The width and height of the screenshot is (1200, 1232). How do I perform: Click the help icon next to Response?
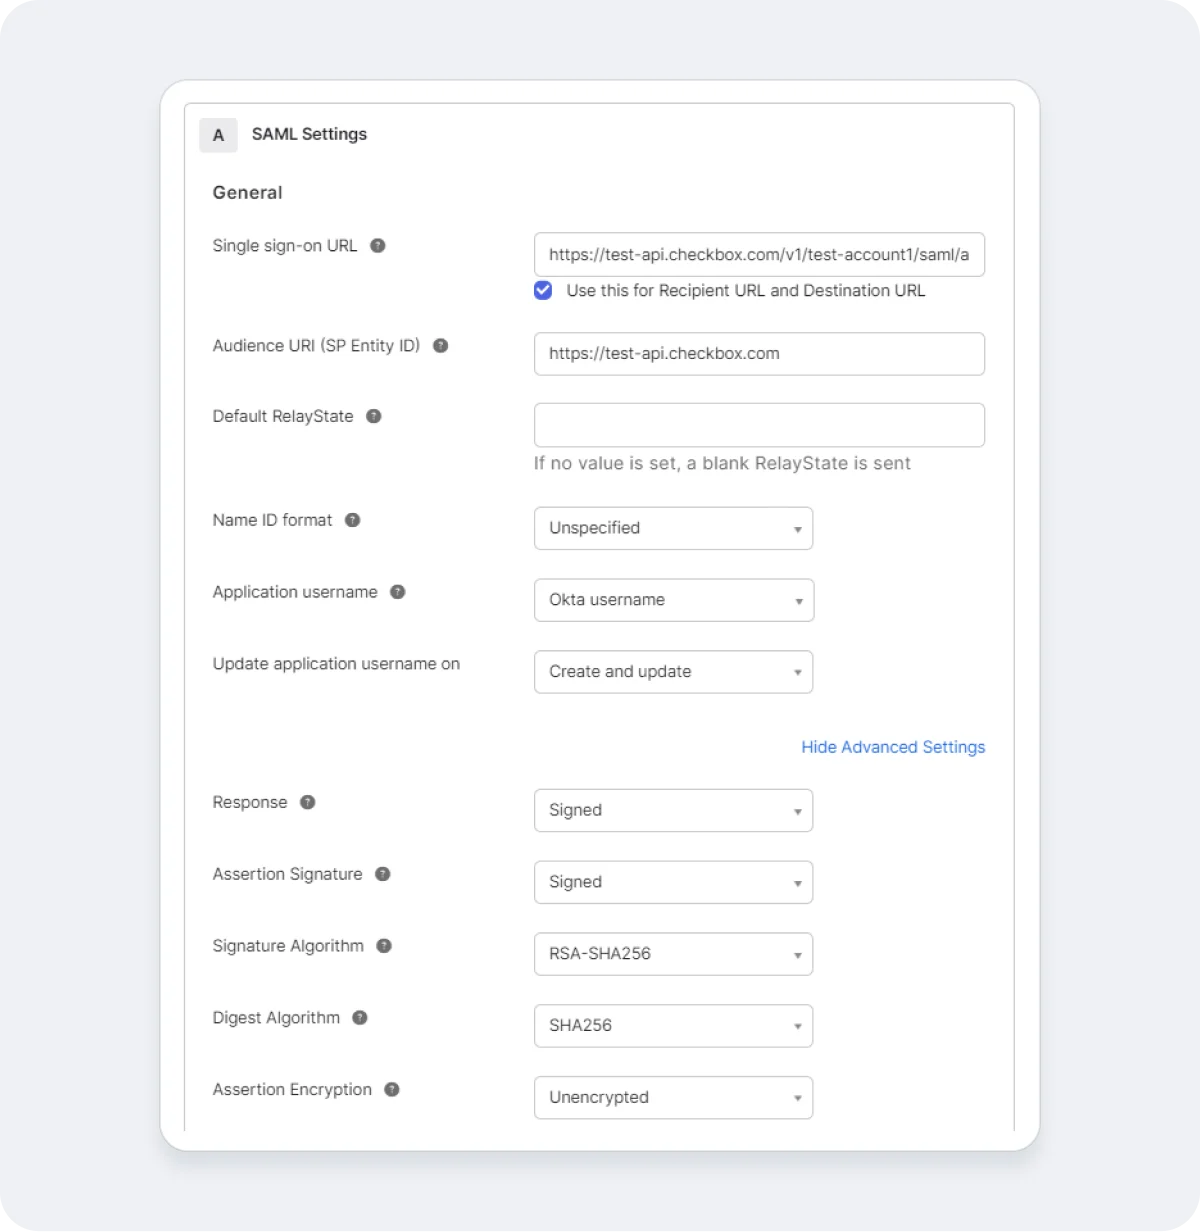pyautogui.click(x=307, y=802)
